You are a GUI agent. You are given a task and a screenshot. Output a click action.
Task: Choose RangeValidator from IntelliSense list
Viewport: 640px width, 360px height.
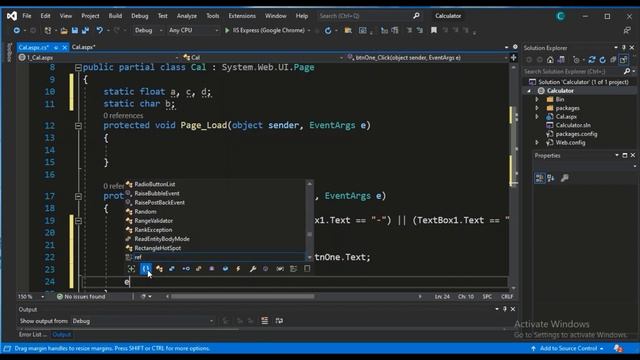pyautogui.click(x=153, y=221)
